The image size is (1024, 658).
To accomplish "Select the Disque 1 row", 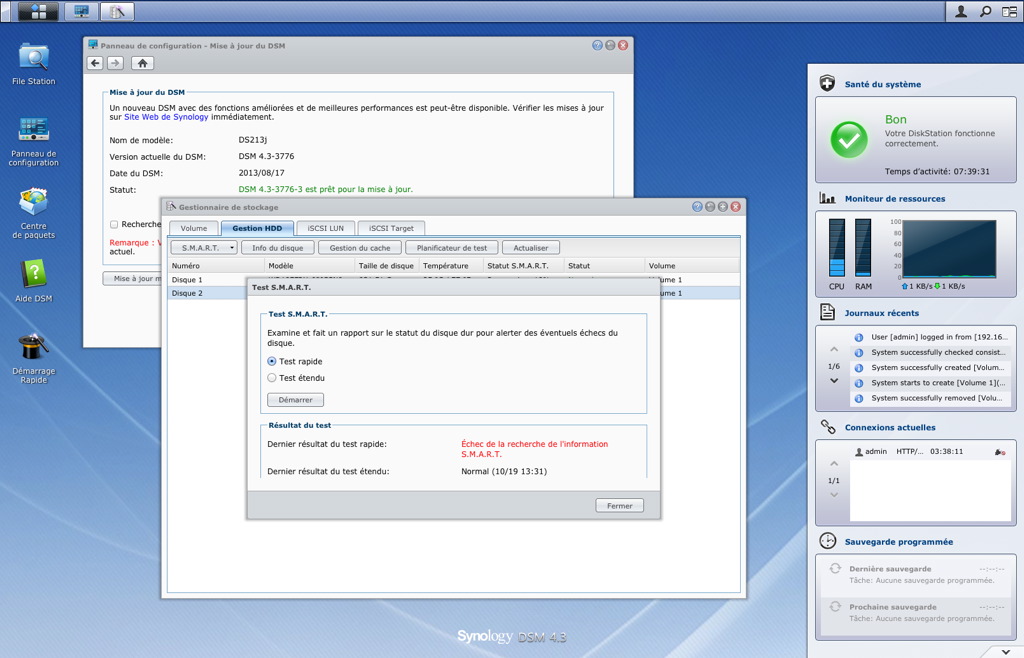I will coord(453,279).
